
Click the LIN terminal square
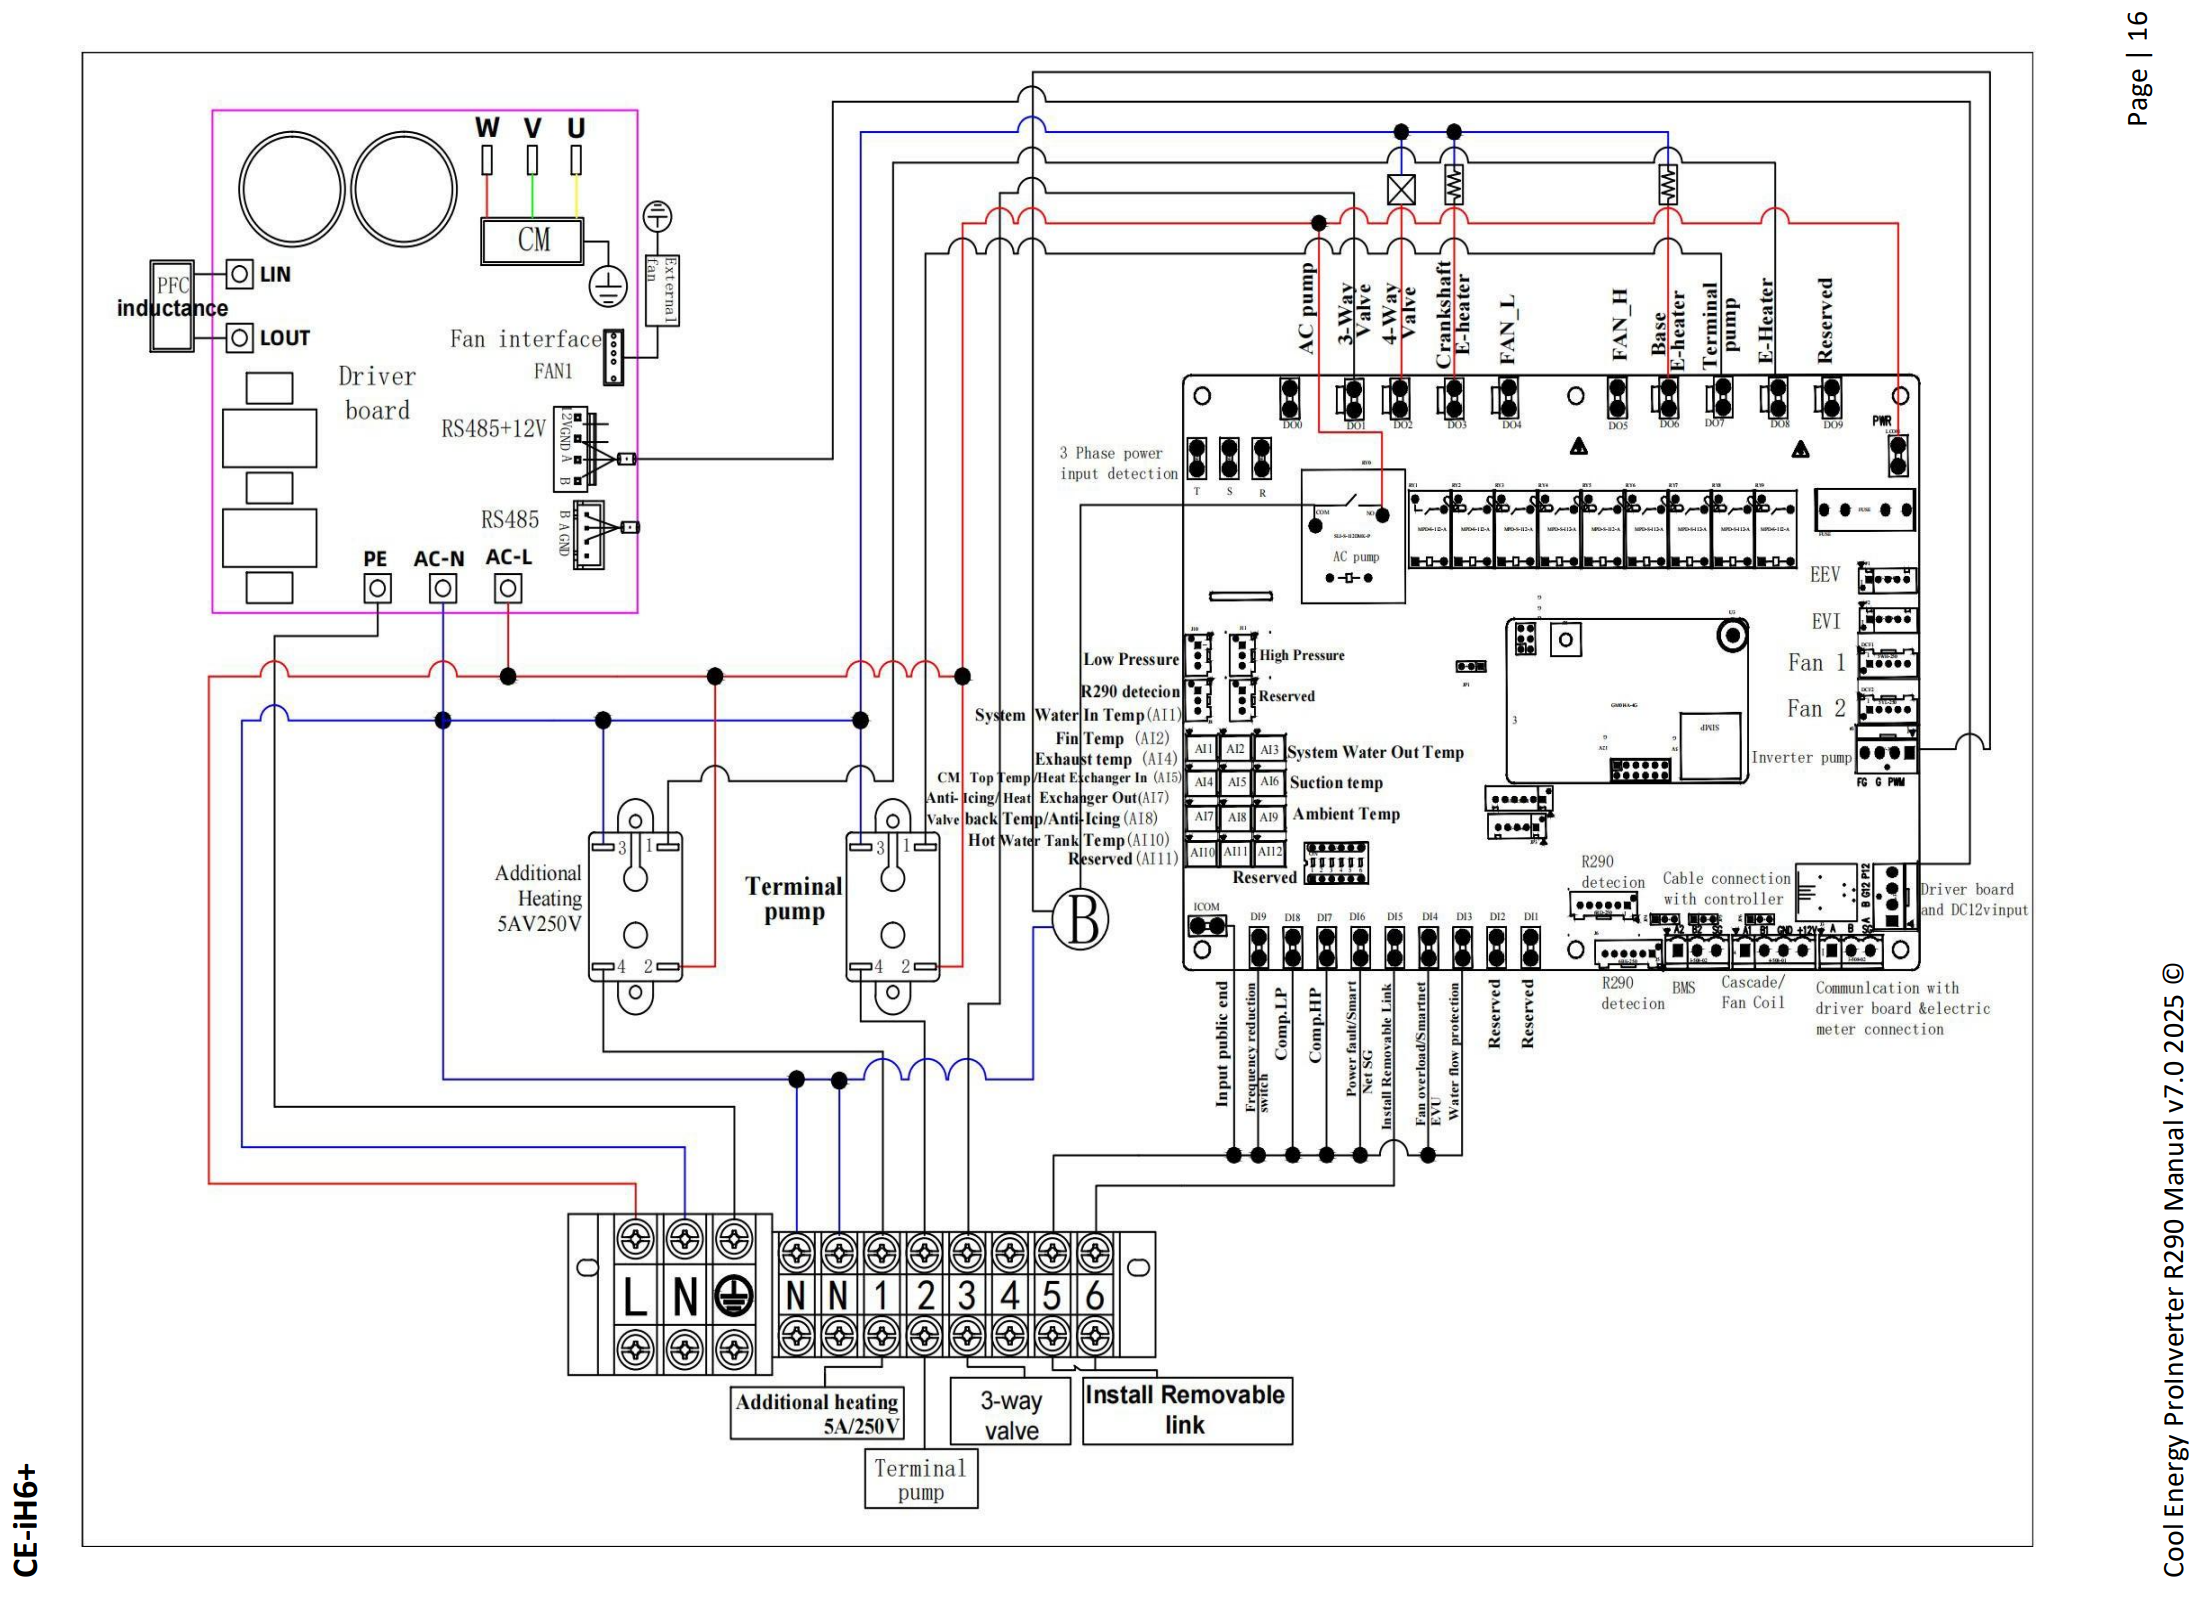pos(239,273)
